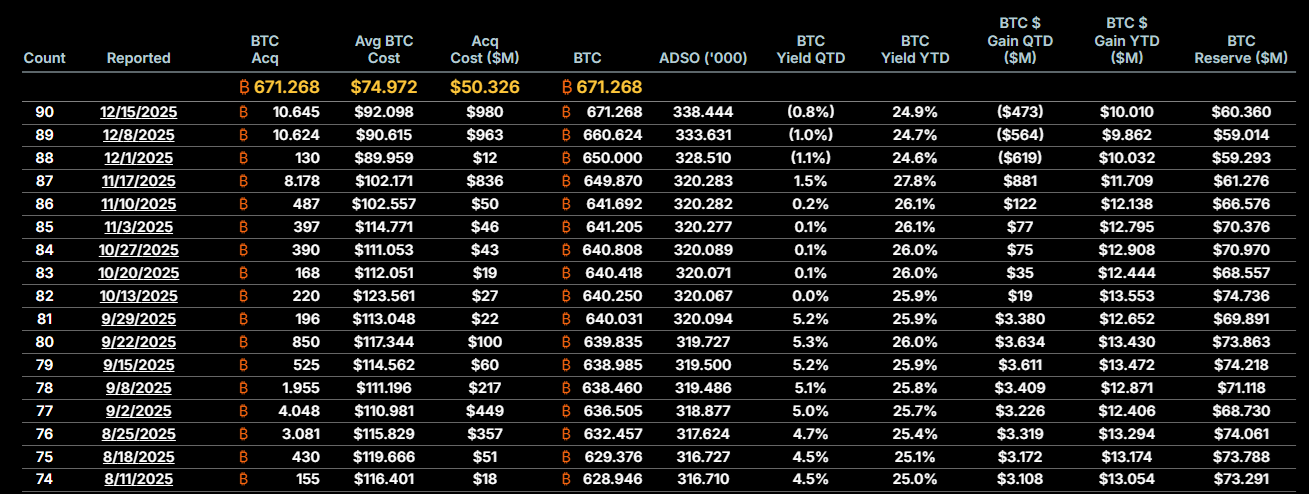Follow the 9/29/2025 report link
This screenshot has width=1309, height=494.
click(x=138, y=319)
